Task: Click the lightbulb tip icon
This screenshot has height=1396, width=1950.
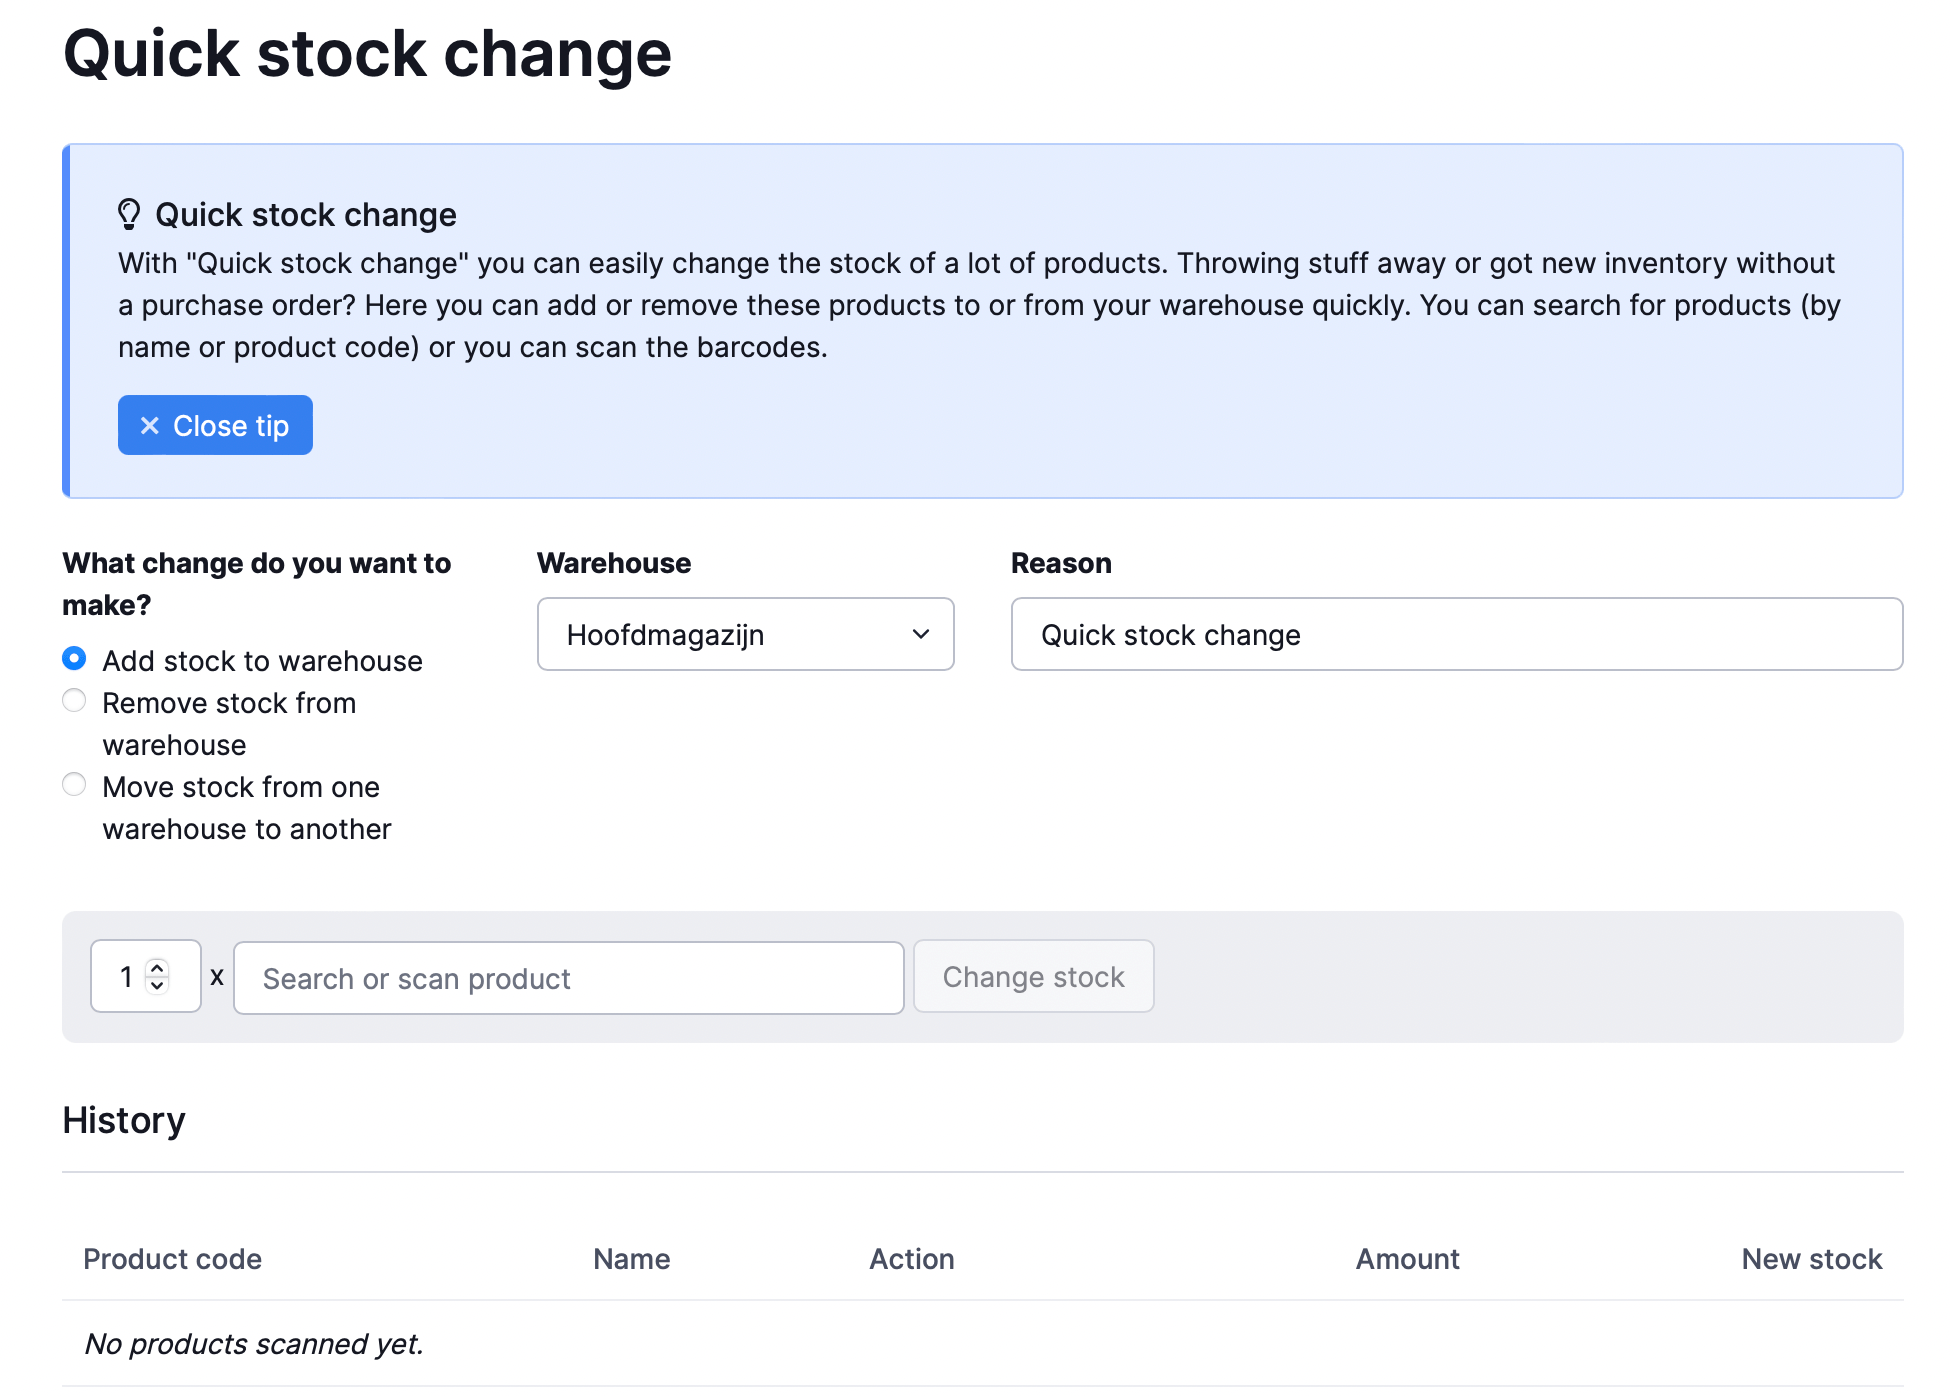Action: tap(129, 214)
